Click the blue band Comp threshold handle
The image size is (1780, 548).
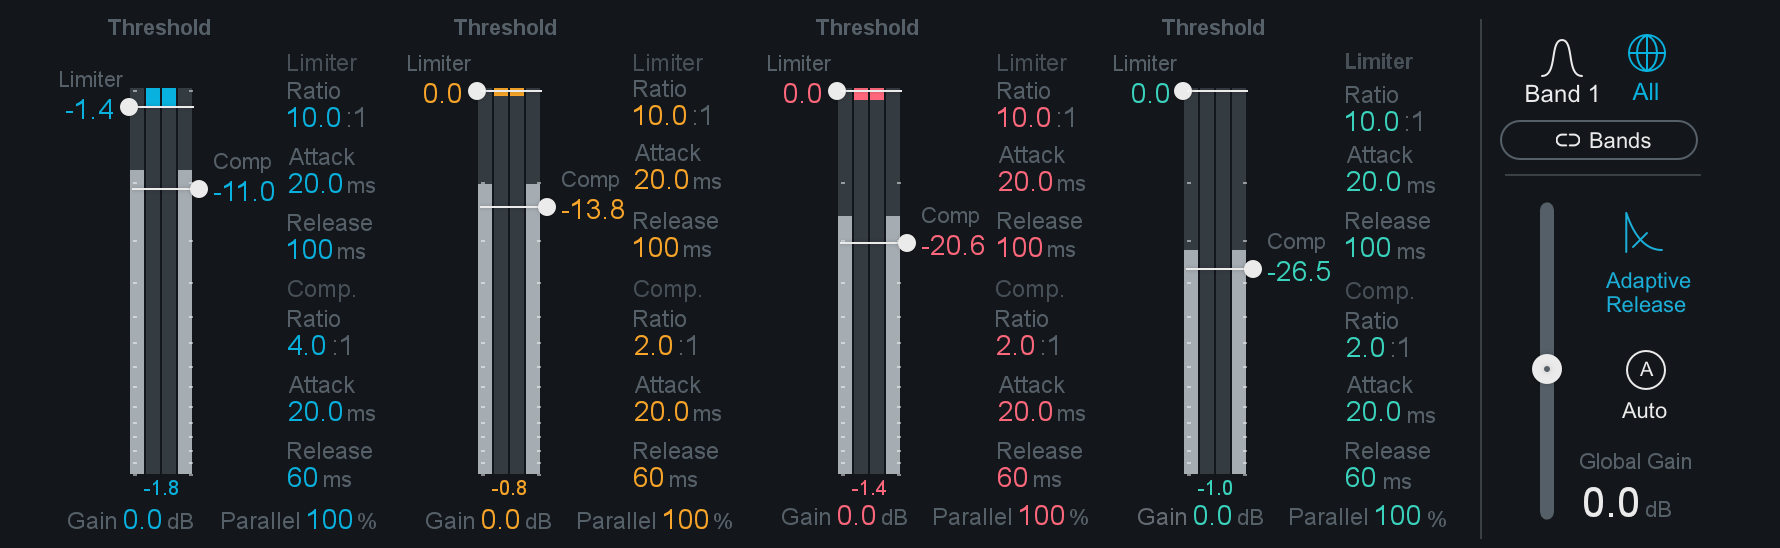(199, 189)
